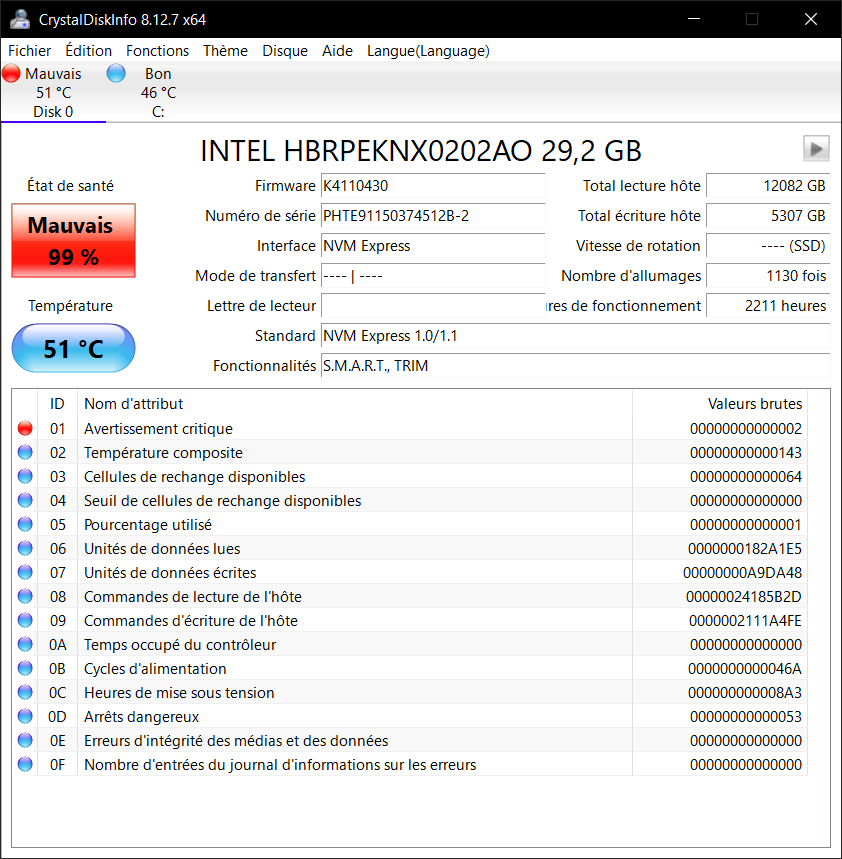Click the blue status dot for Température composite
The width and height of the screenshot is (842, 859).
tap(25, 453)
